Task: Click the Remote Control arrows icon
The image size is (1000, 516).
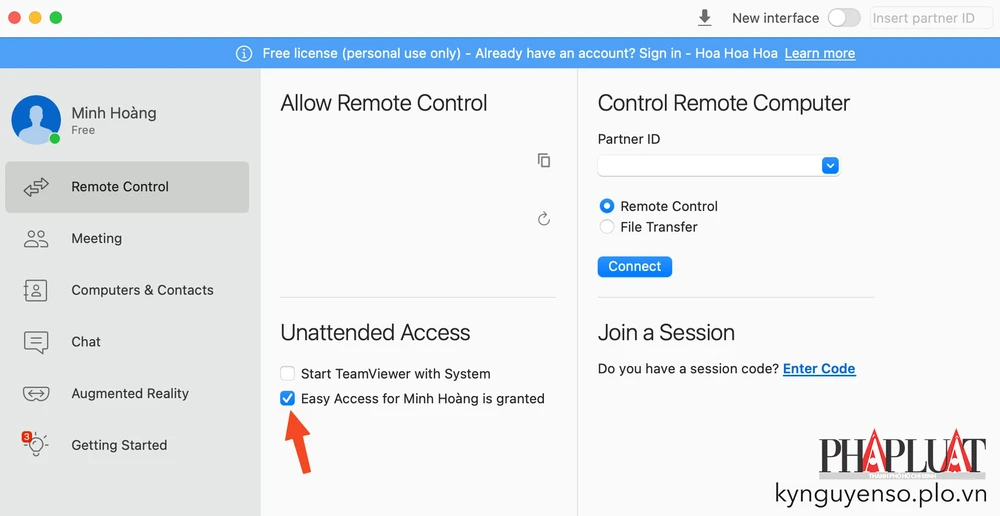Action: (36, 187)
